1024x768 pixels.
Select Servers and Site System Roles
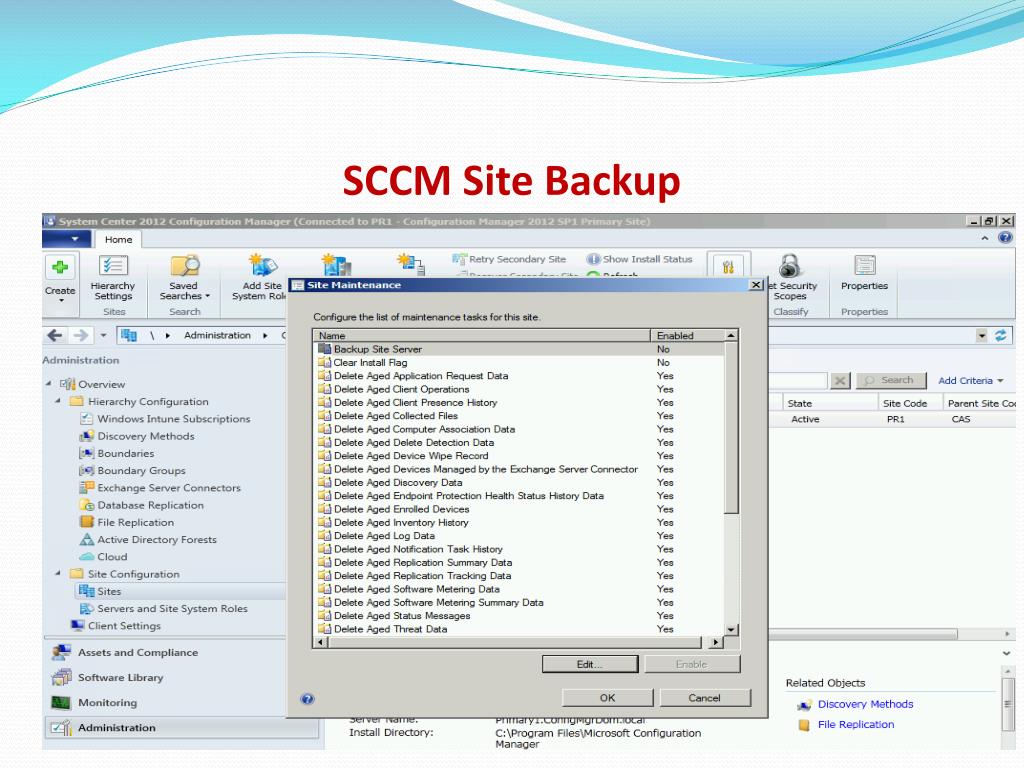pyautogui.click(x=172, y=609)
